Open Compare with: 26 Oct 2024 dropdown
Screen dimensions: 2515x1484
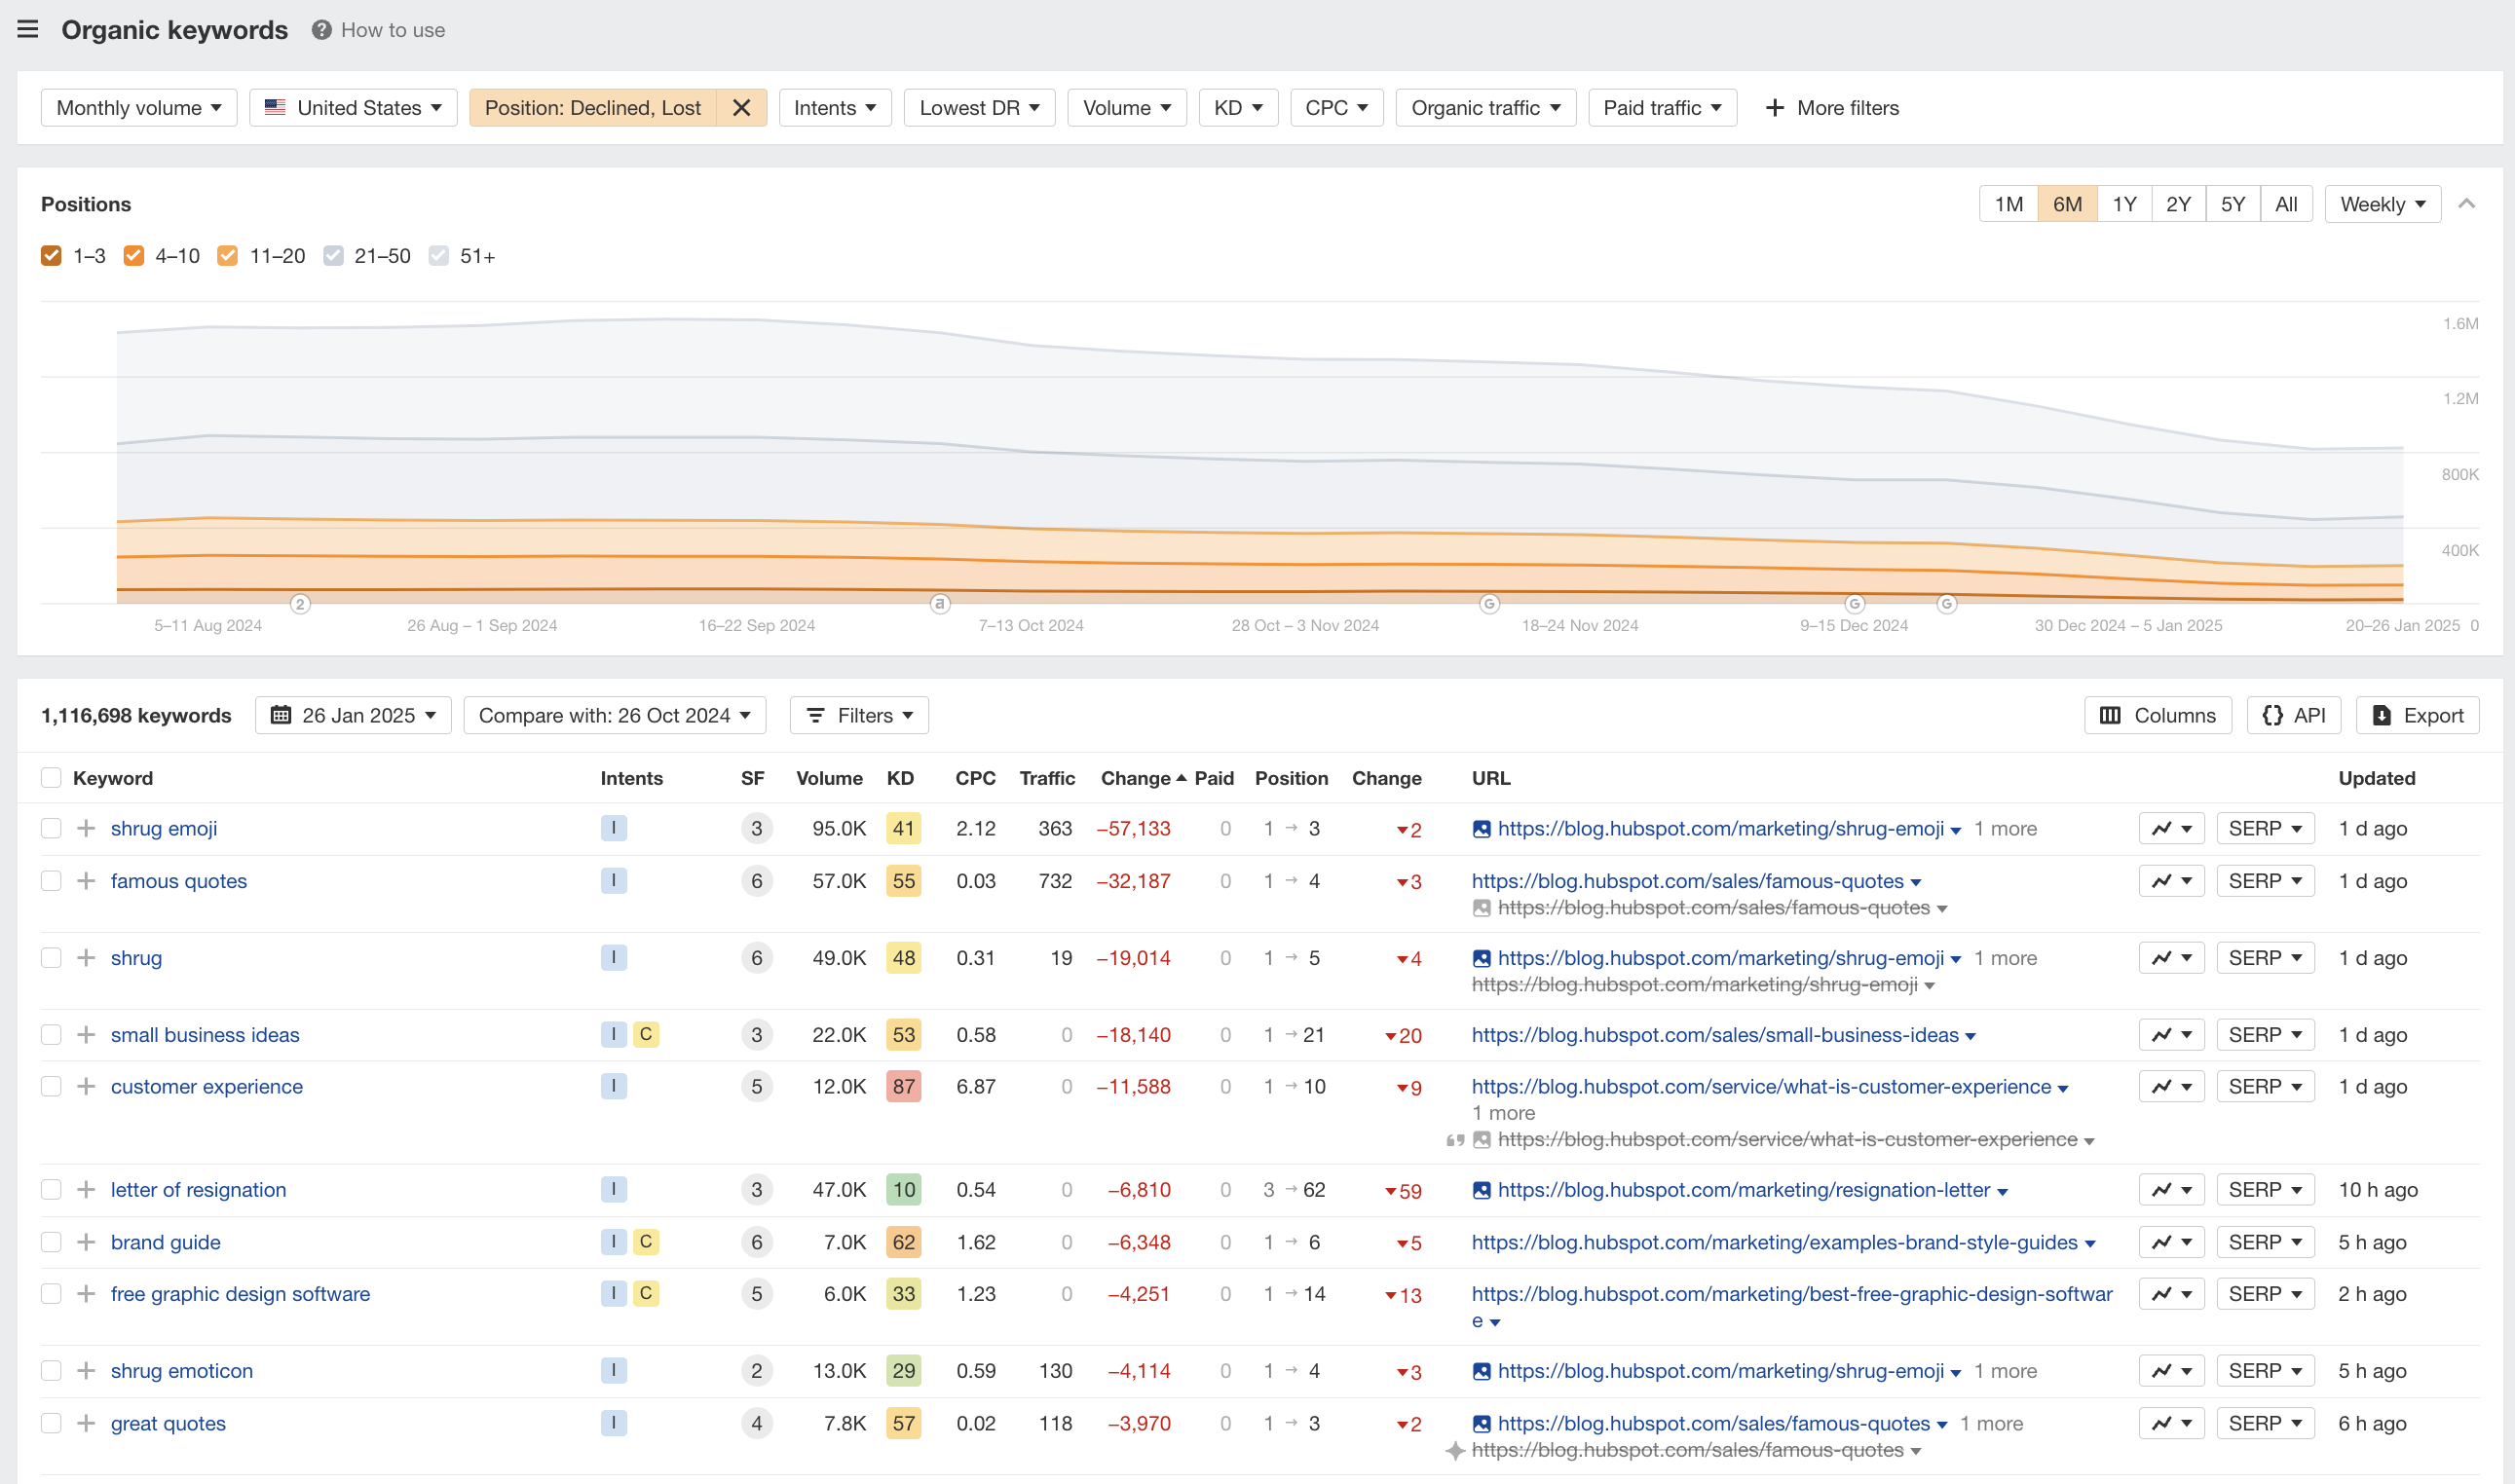tap(615, 716)
